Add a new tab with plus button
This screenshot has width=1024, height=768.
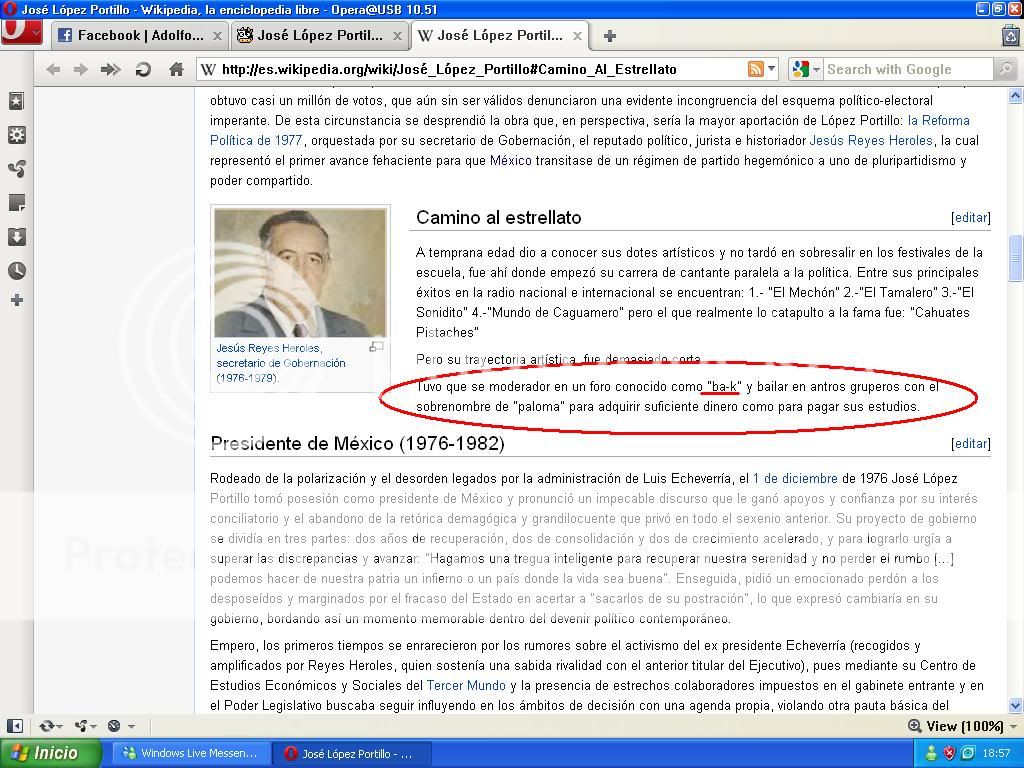[609, 36]
